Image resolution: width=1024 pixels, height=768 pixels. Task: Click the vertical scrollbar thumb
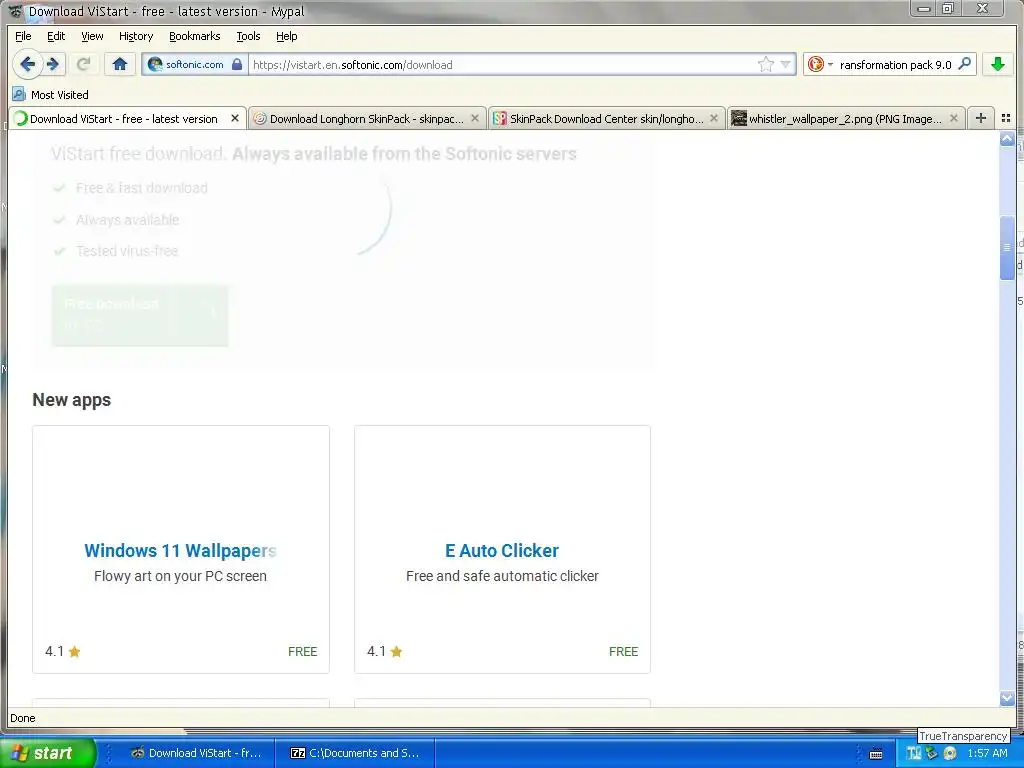(1006, 247)
